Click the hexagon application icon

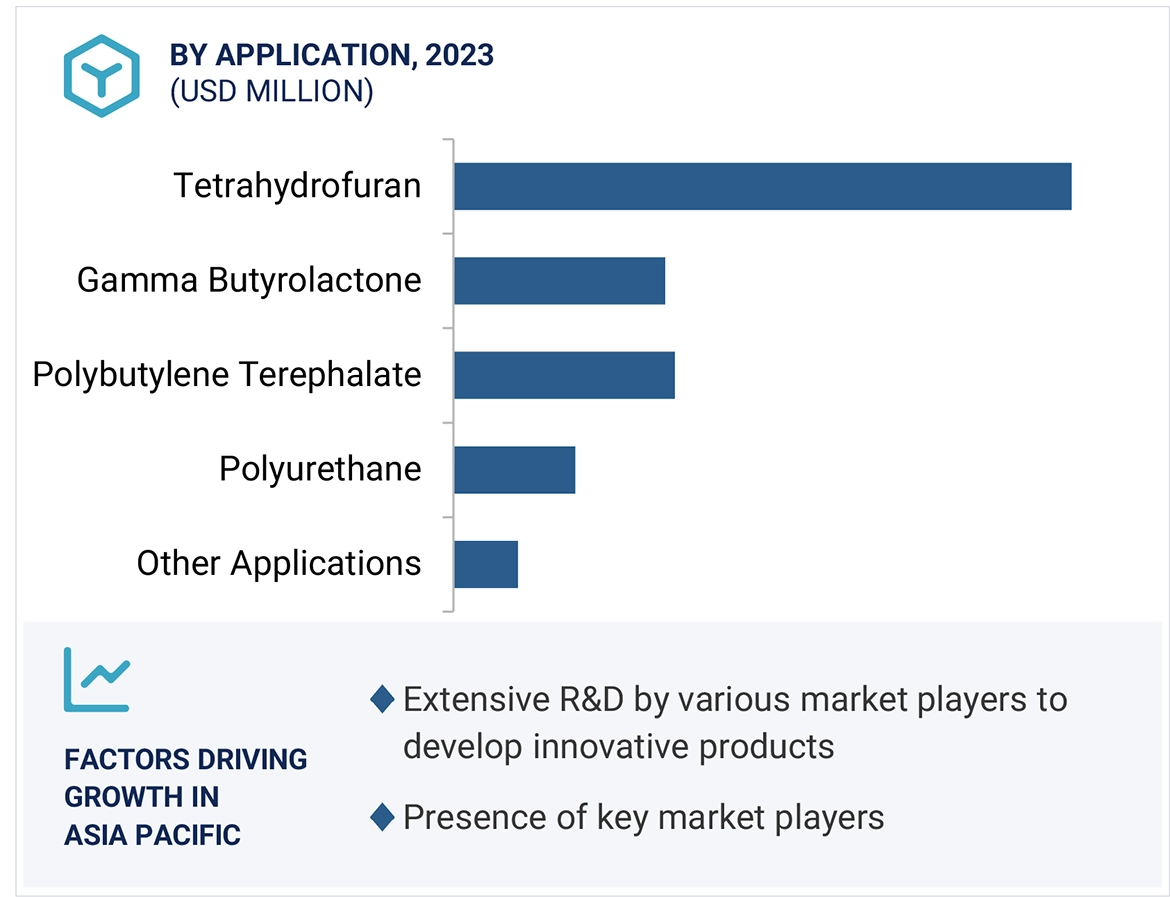point(101,76)
